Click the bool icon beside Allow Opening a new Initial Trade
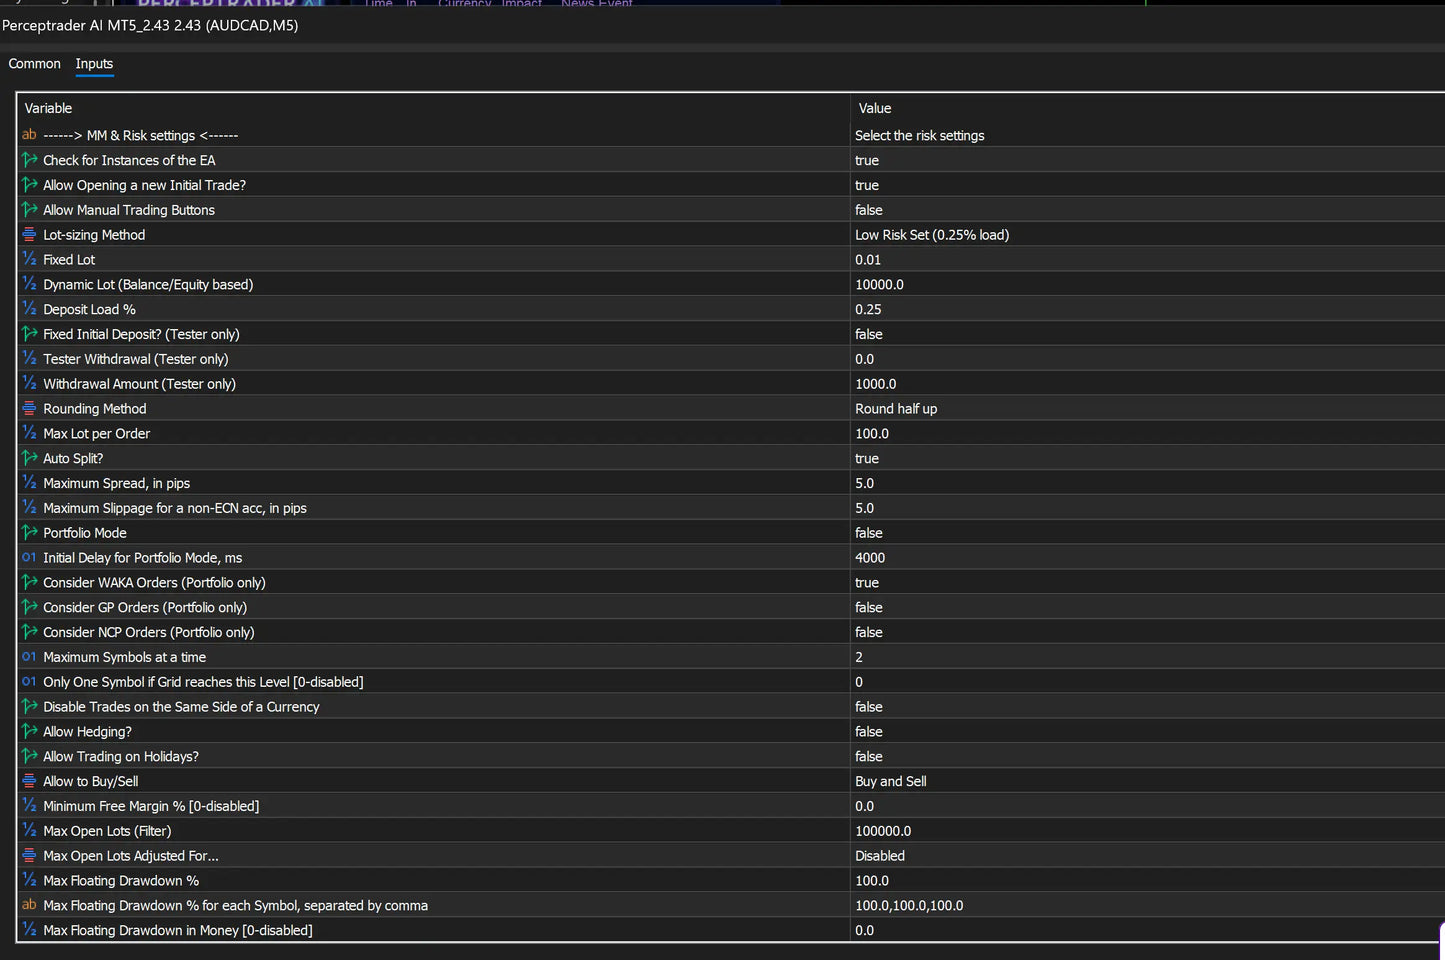This screenshot has width=1445, height=960. pos(29,185)
